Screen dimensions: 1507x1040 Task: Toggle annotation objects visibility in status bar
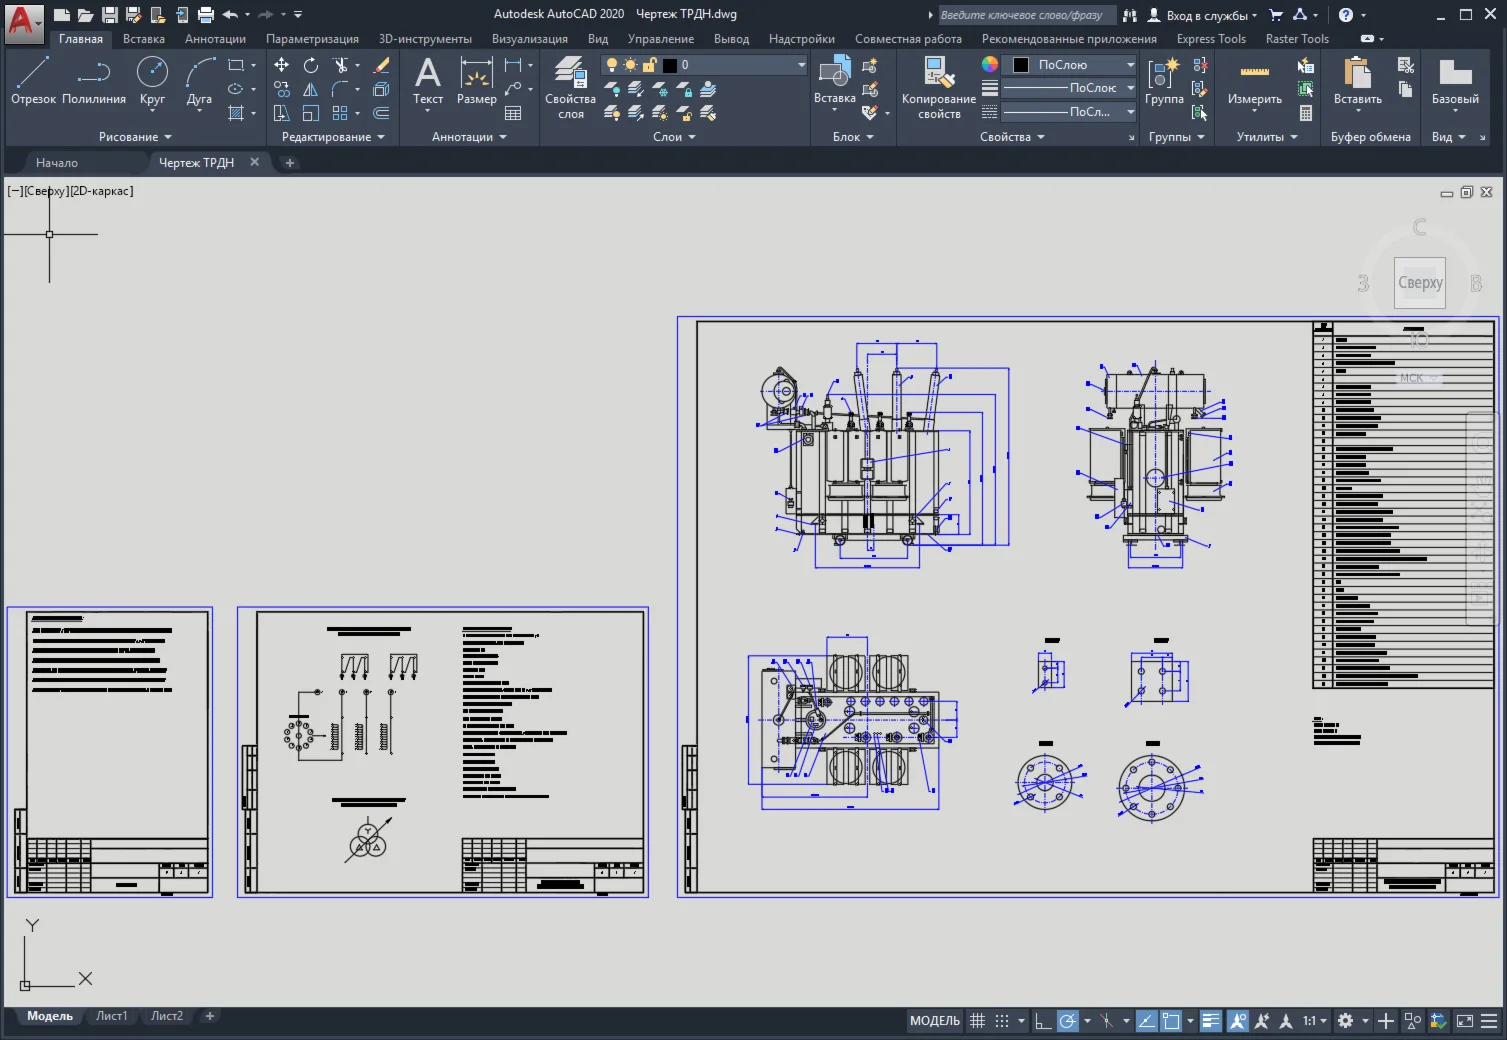[1237, 1021]
